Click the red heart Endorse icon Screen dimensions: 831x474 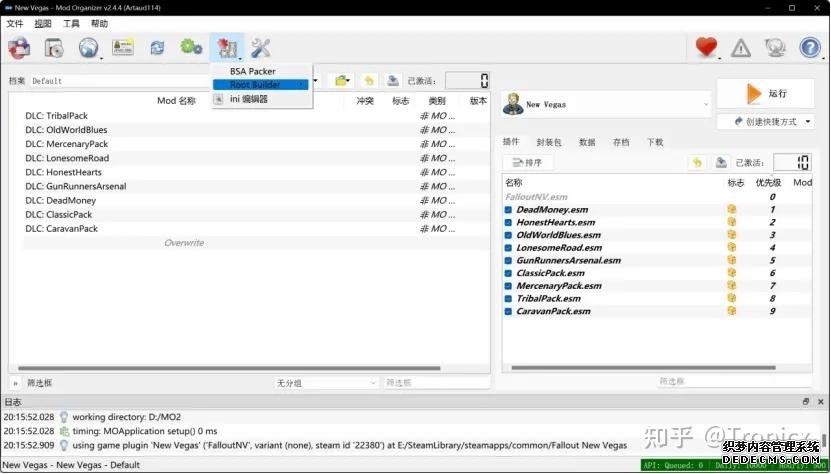coord(707,47)
